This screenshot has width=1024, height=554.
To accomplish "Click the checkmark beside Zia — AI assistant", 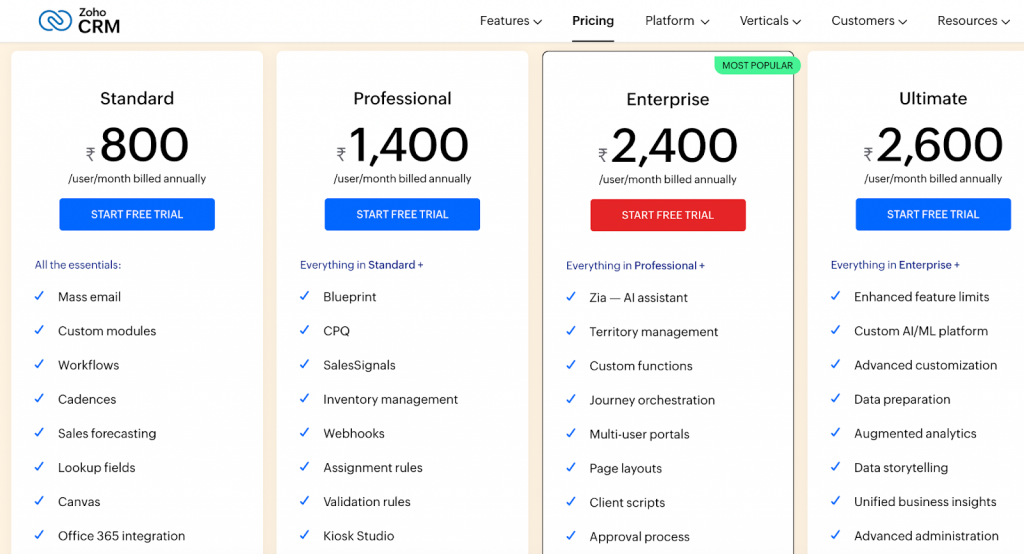I will 571,297.
